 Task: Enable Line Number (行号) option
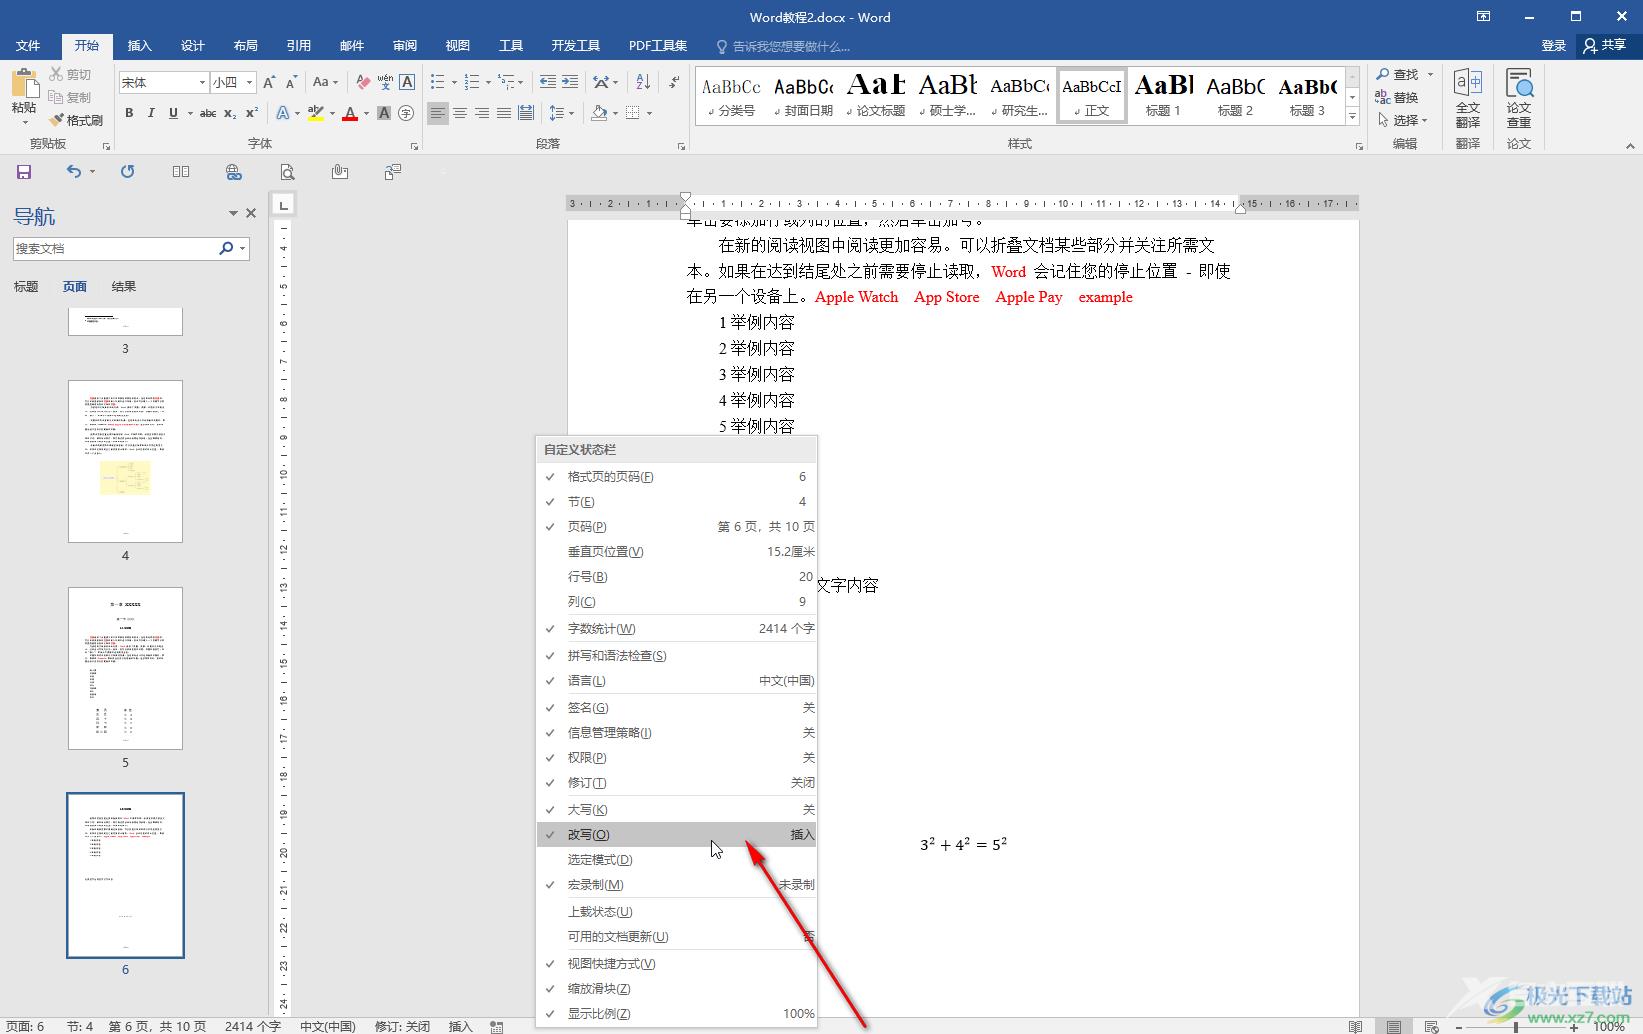click(677, 577)
